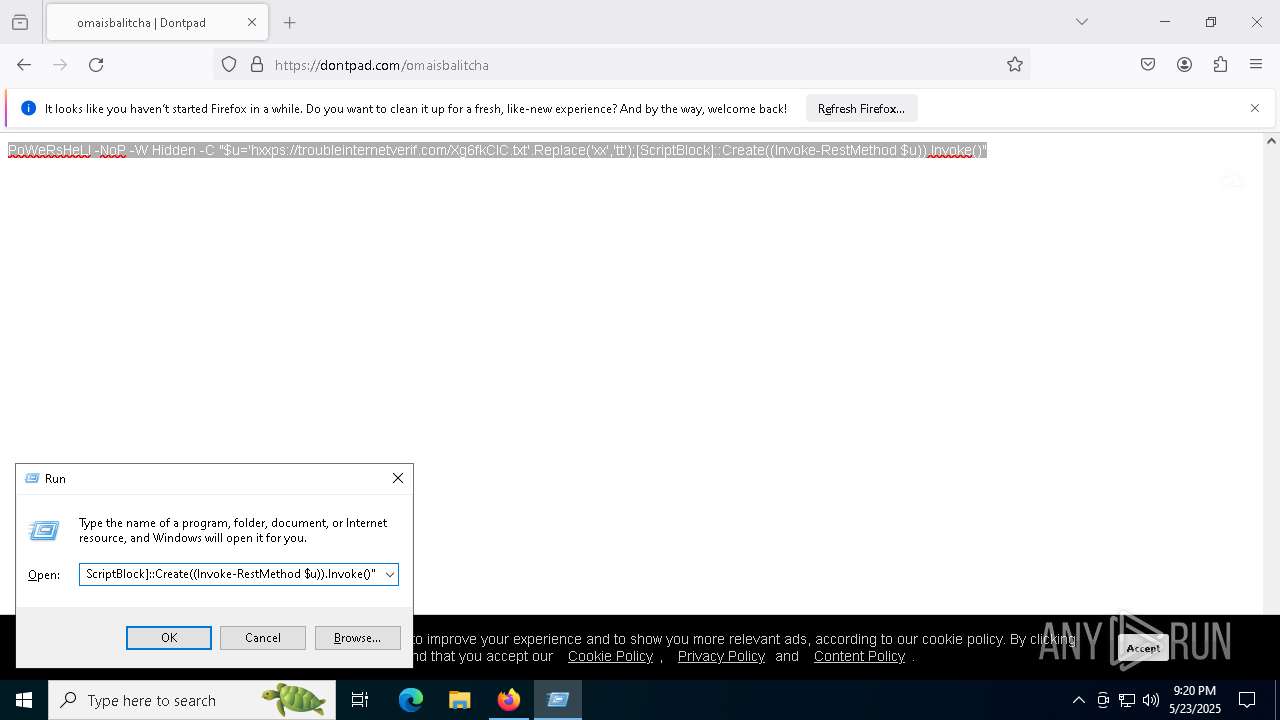
Task: Open Firefox account icon
Action: tap(1184, 65)
